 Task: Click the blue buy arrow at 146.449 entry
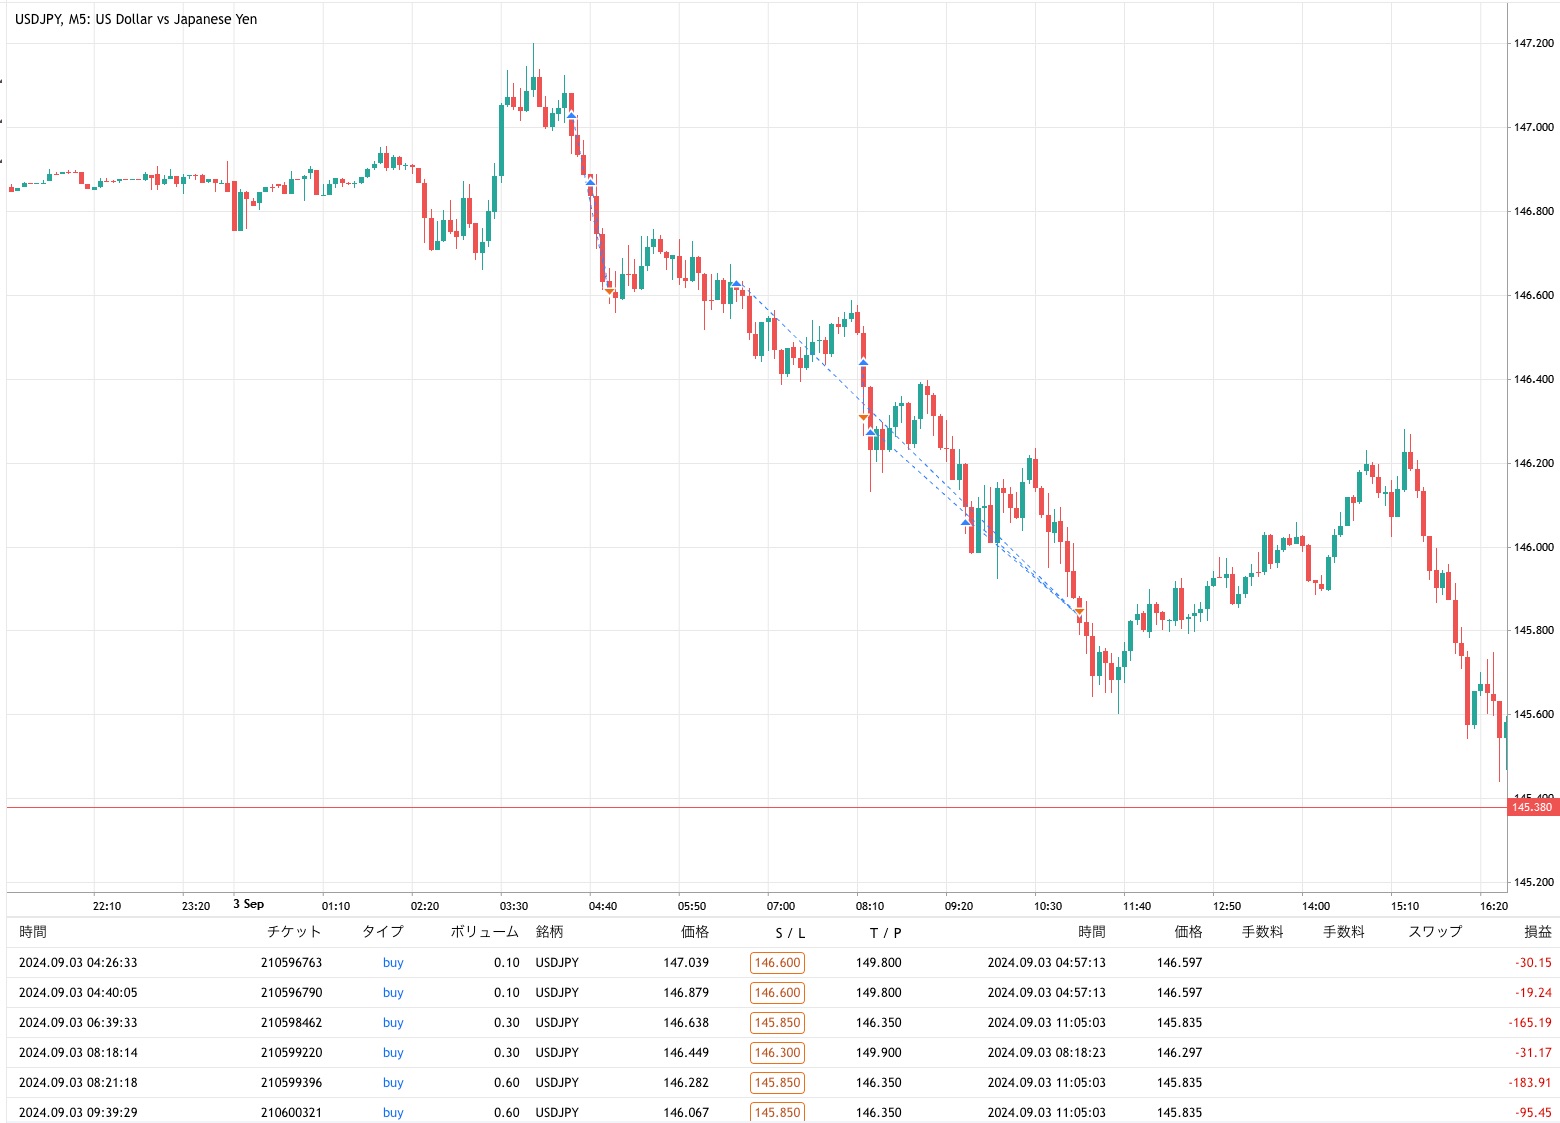tap(864, 363)
